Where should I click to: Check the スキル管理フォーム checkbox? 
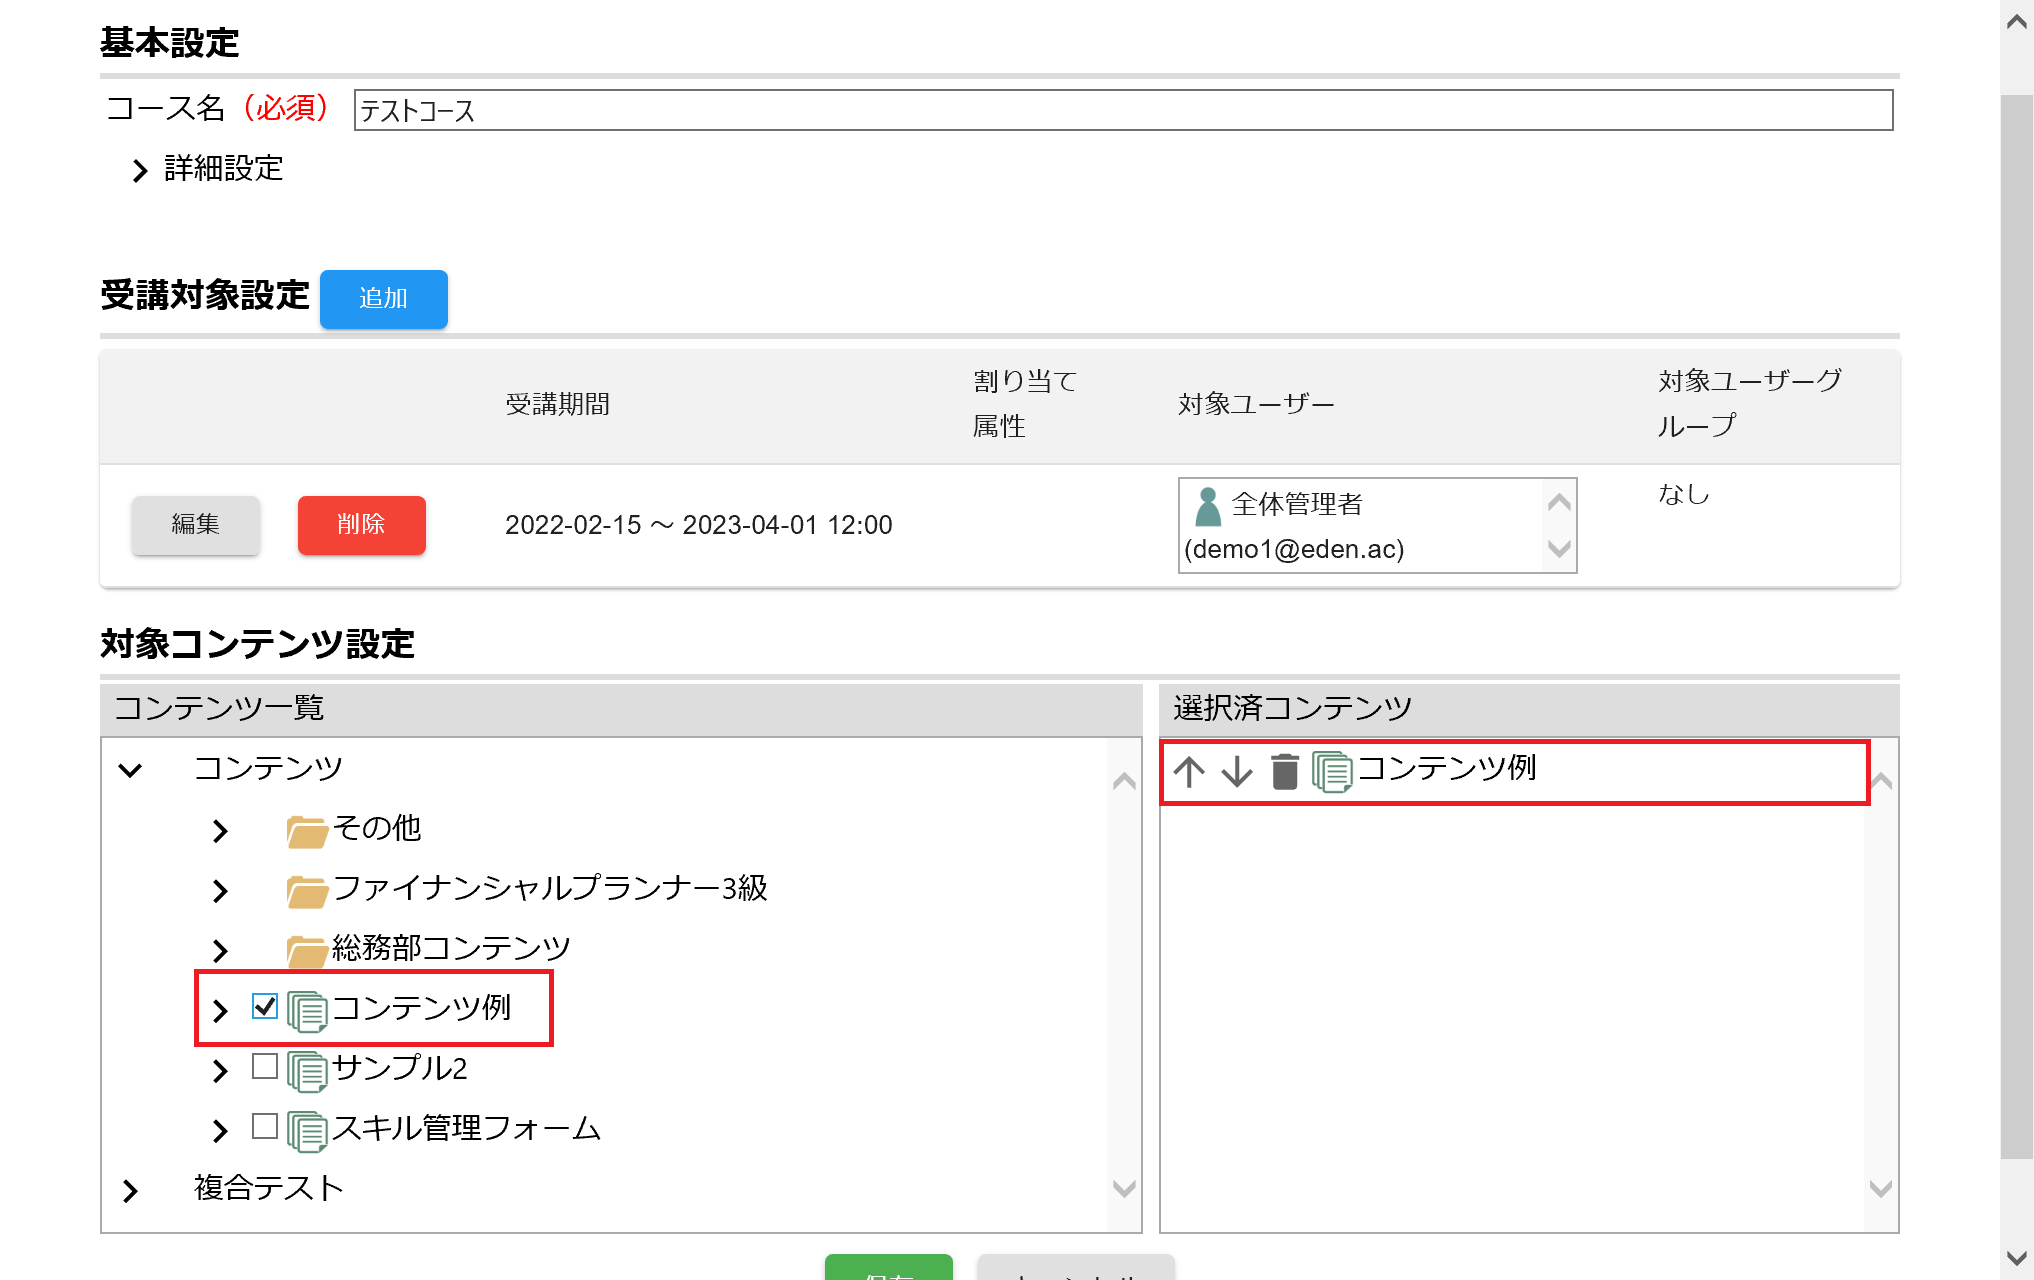point(265,1126)
